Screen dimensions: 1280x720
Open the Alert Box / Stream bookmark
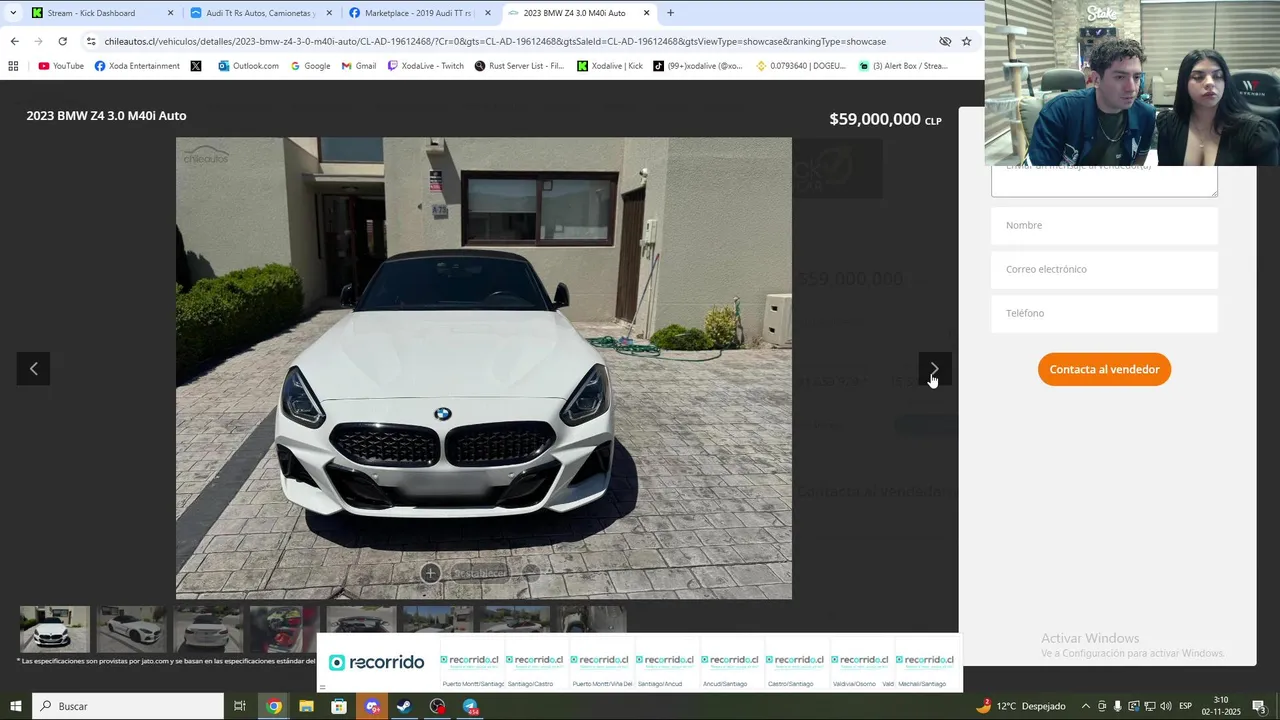pos(903,66)
